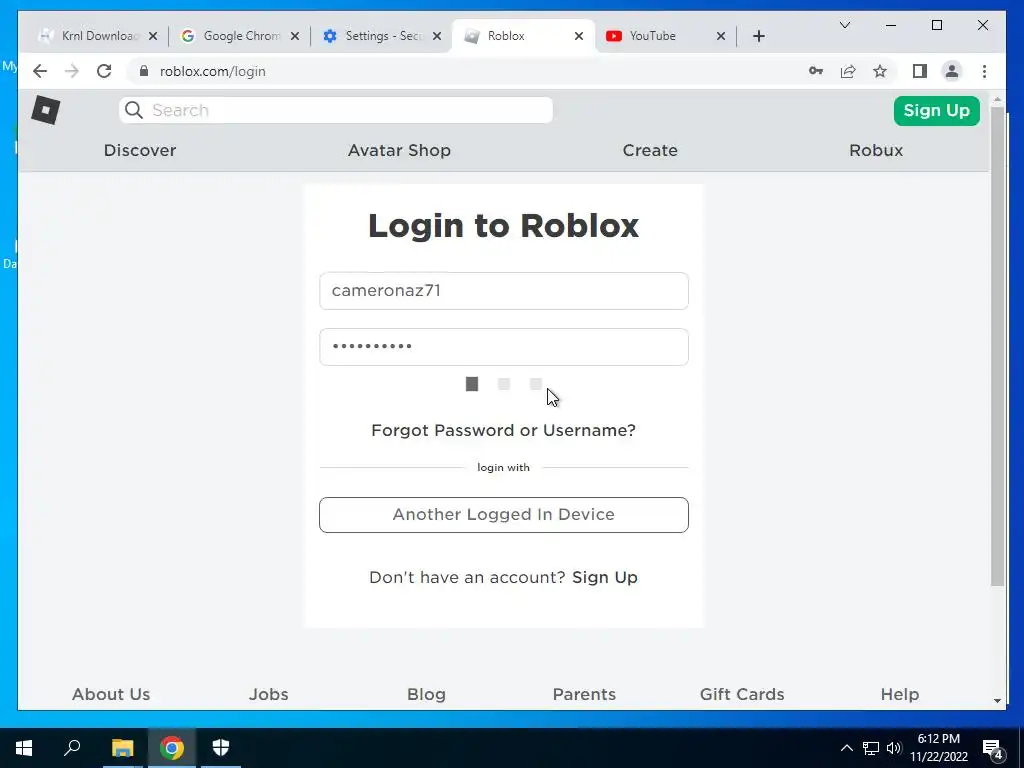The image size is (1024, 768).
Task: Open the Robux menu item
Action: pos(876,150)
